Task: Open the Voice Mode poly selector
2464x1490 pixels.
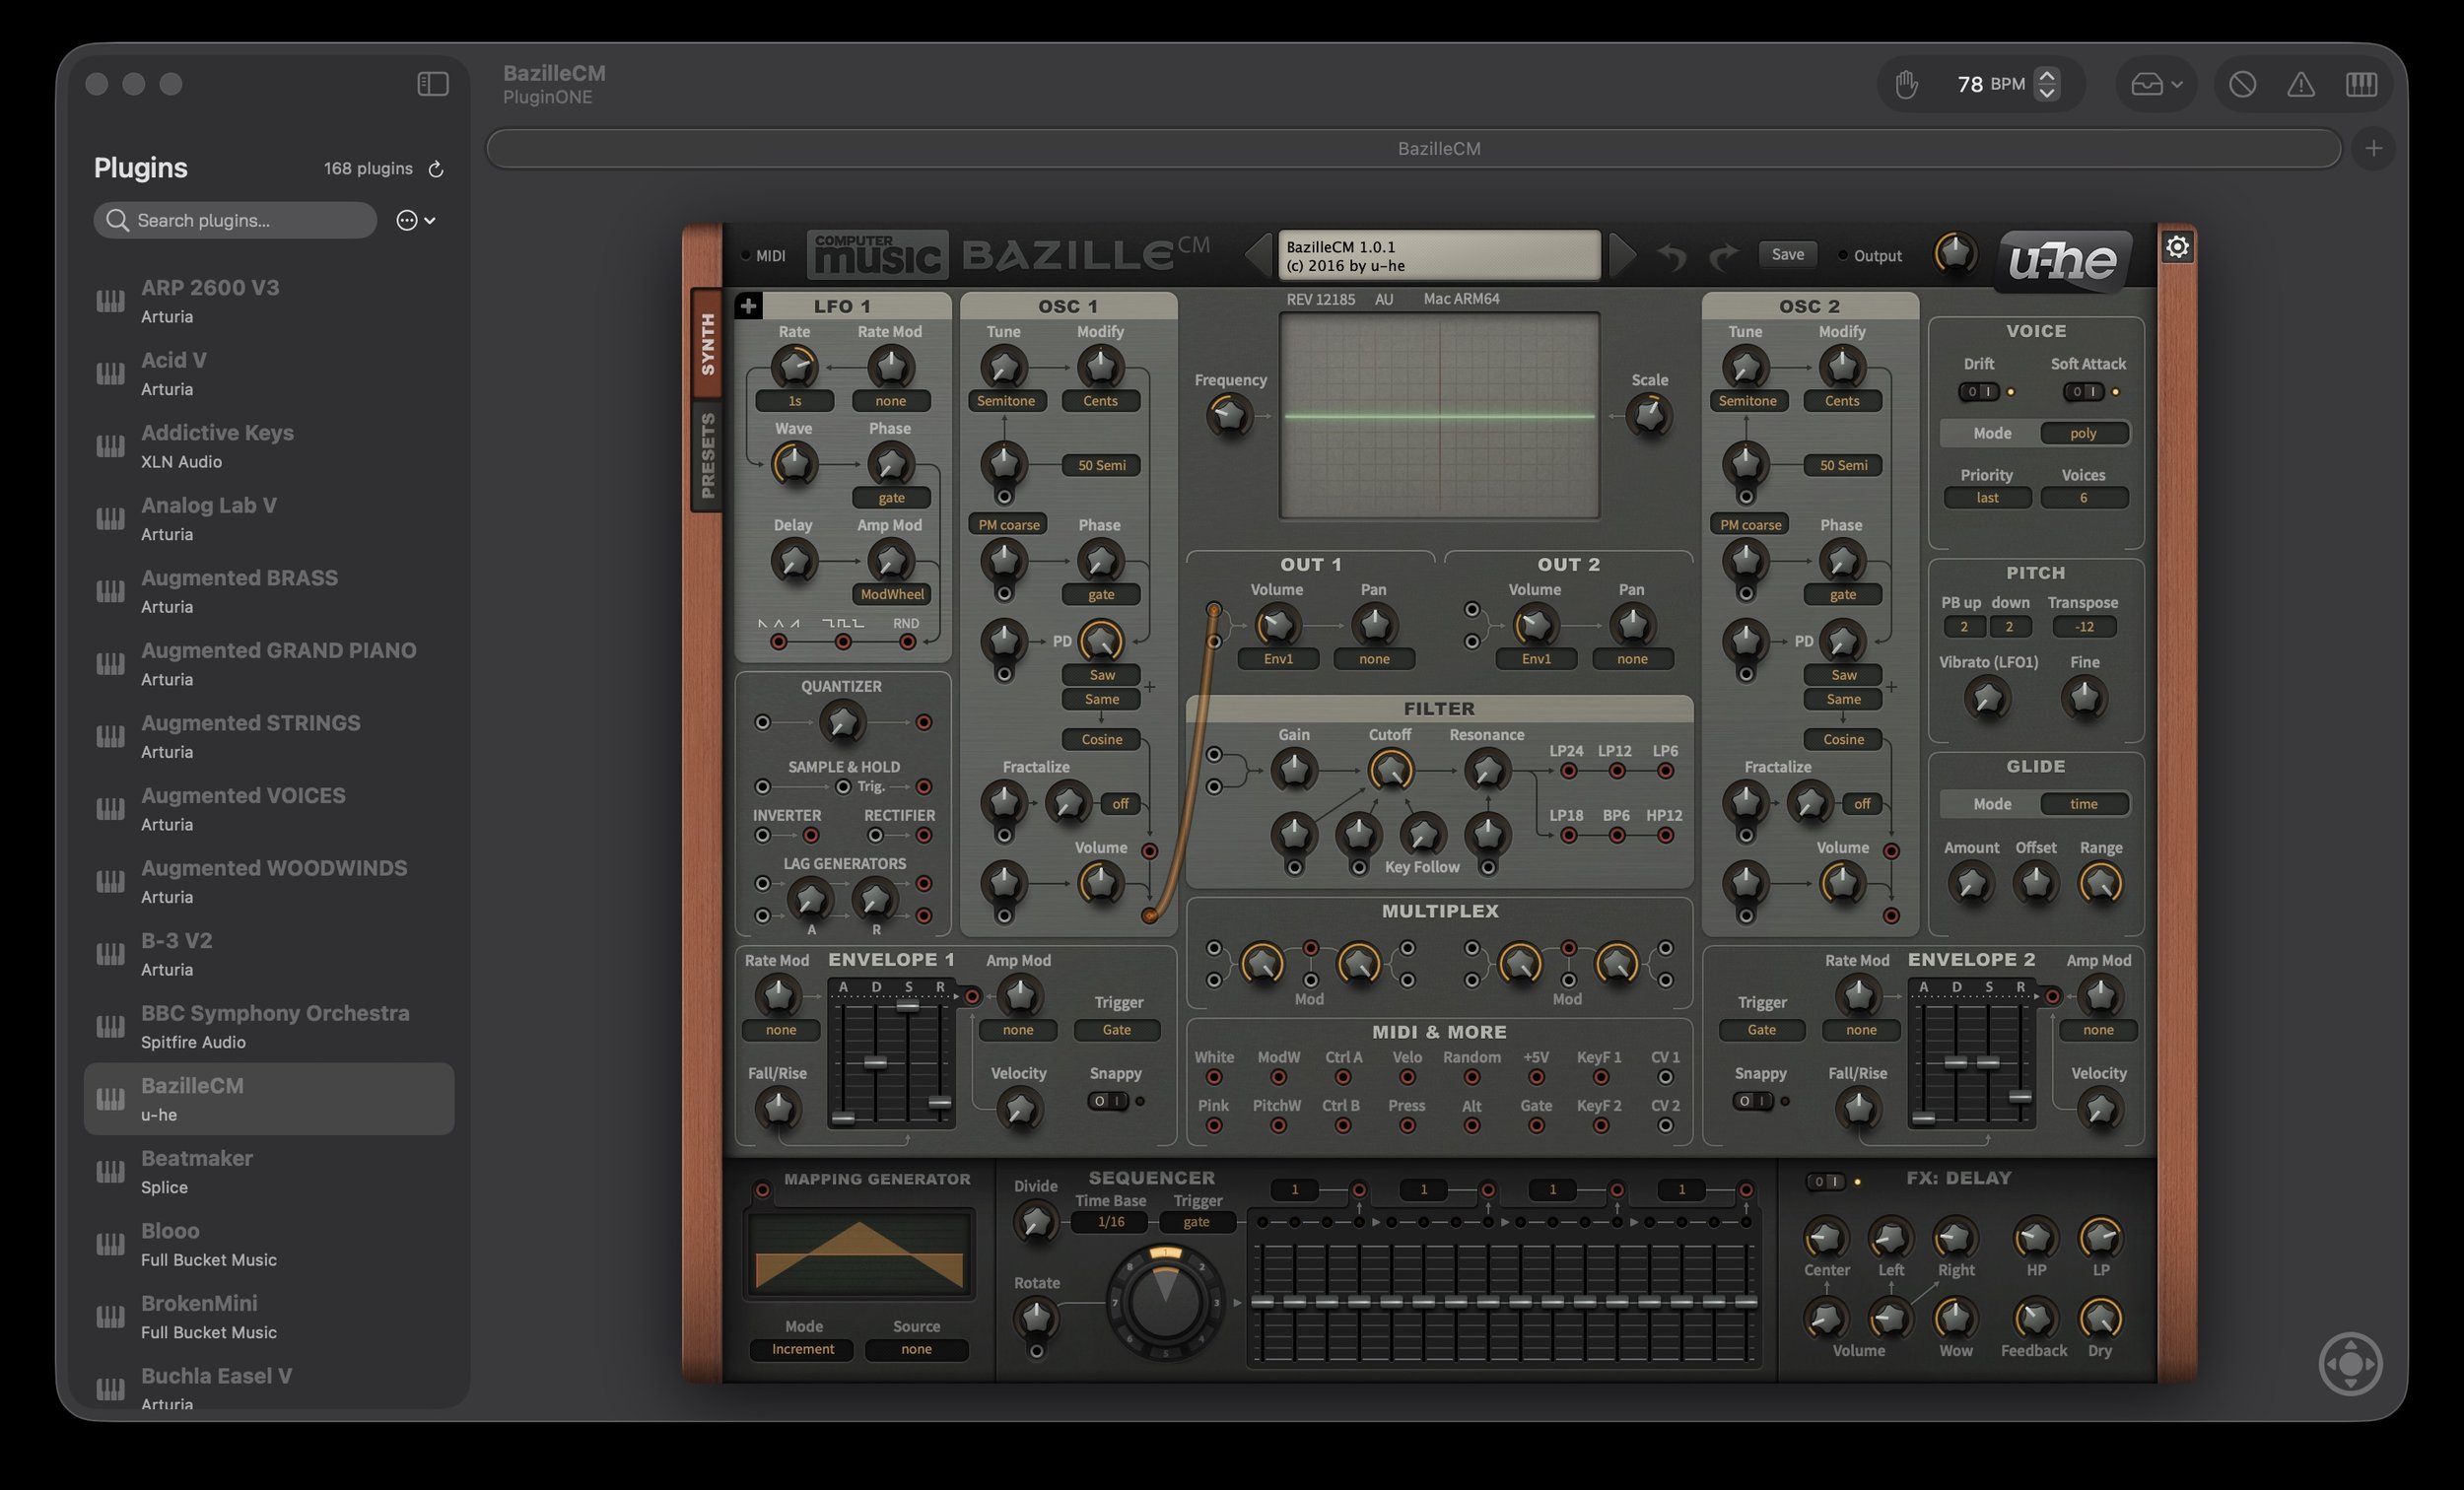Action: (2083, 433)
